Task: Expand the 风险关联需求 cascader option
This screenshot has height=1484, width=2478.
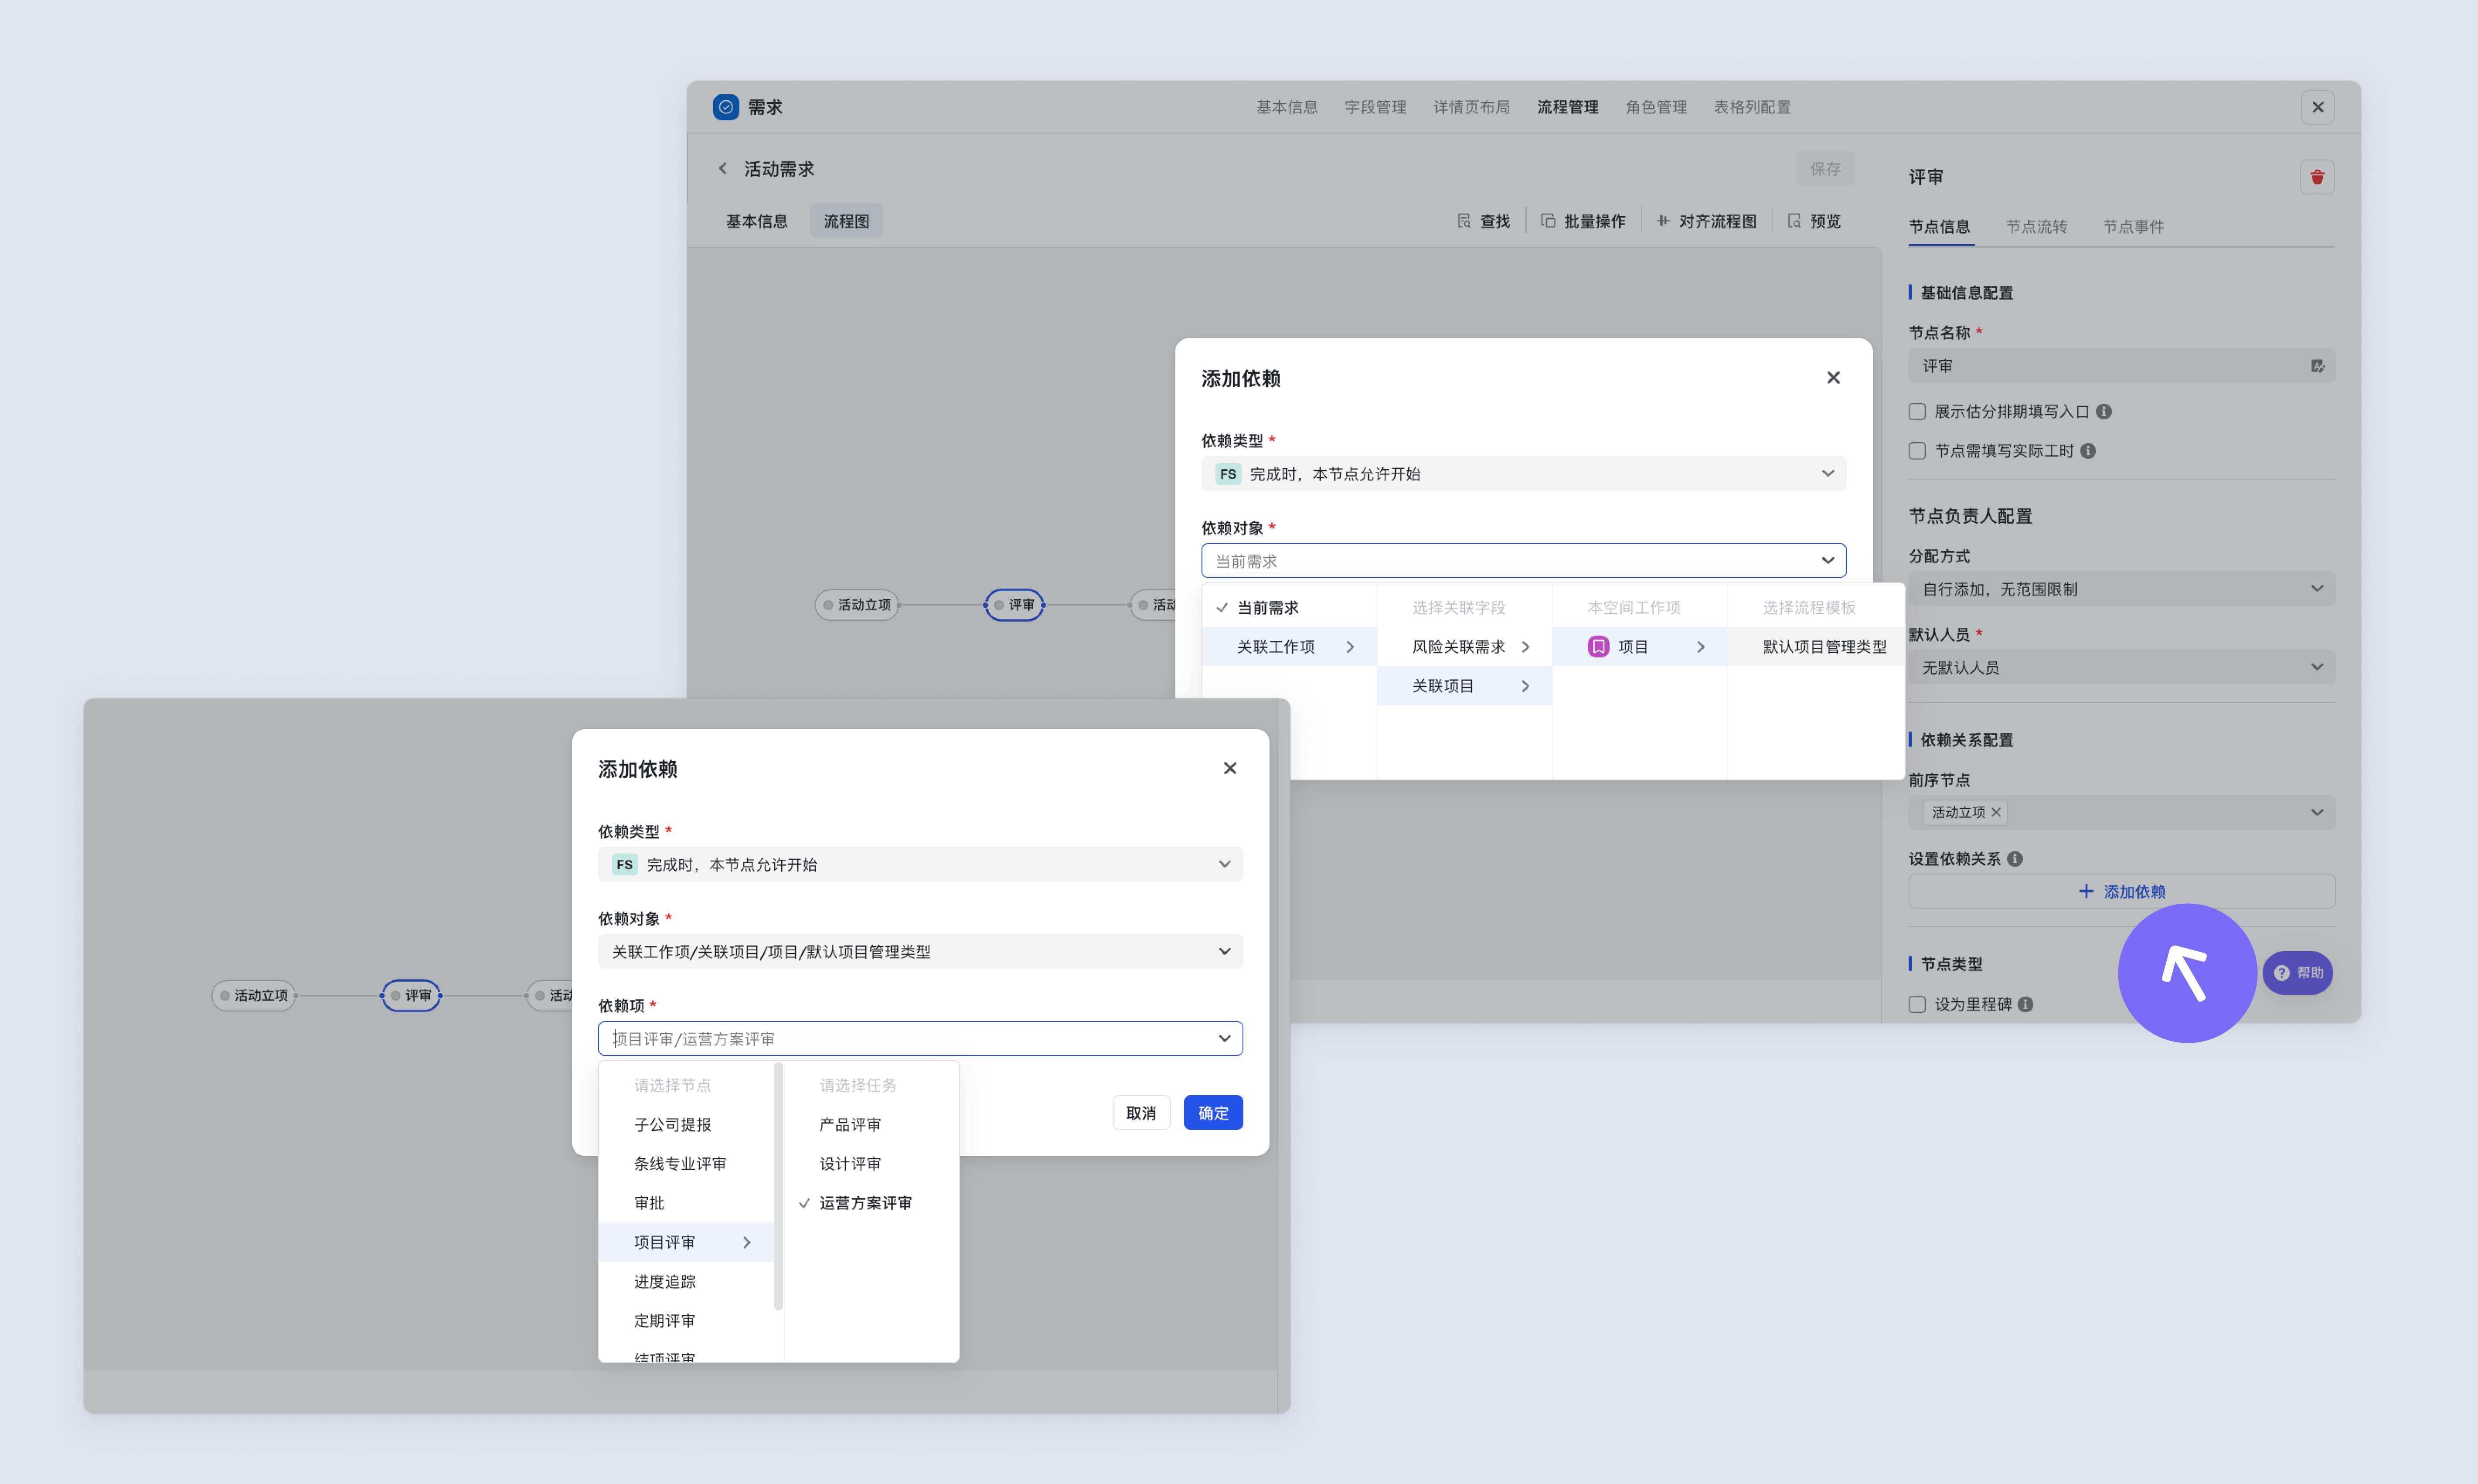Action: (1464, 647)
